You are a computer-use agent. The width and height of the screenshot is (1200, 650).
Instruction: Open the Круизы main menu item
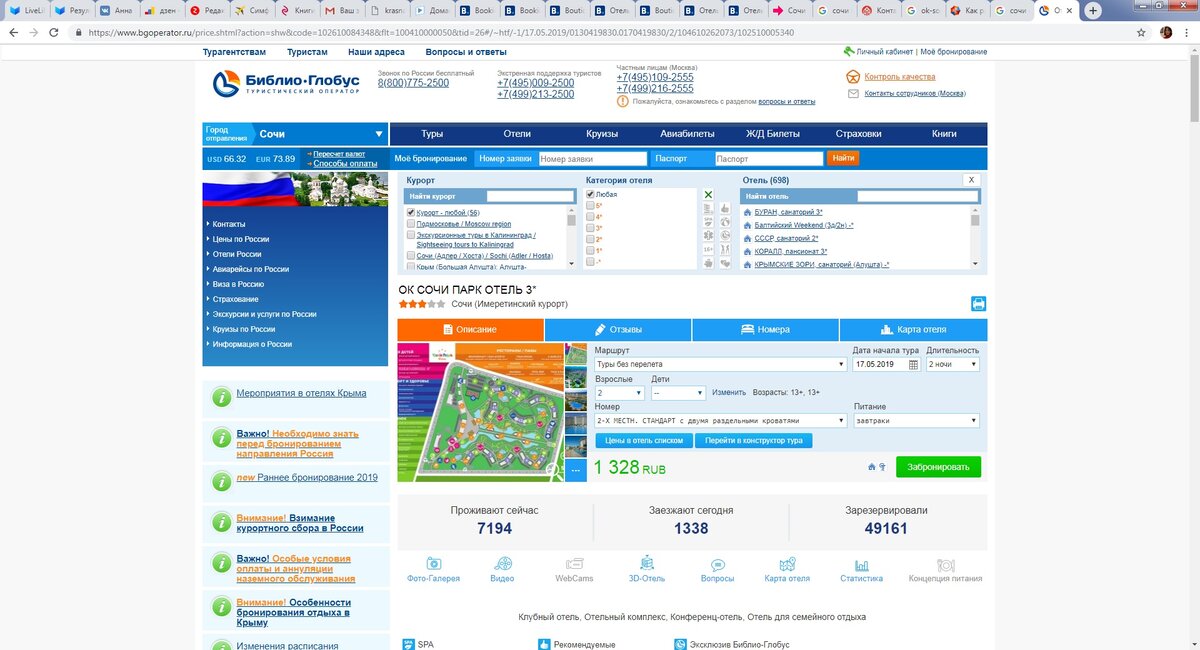[602, 134]
